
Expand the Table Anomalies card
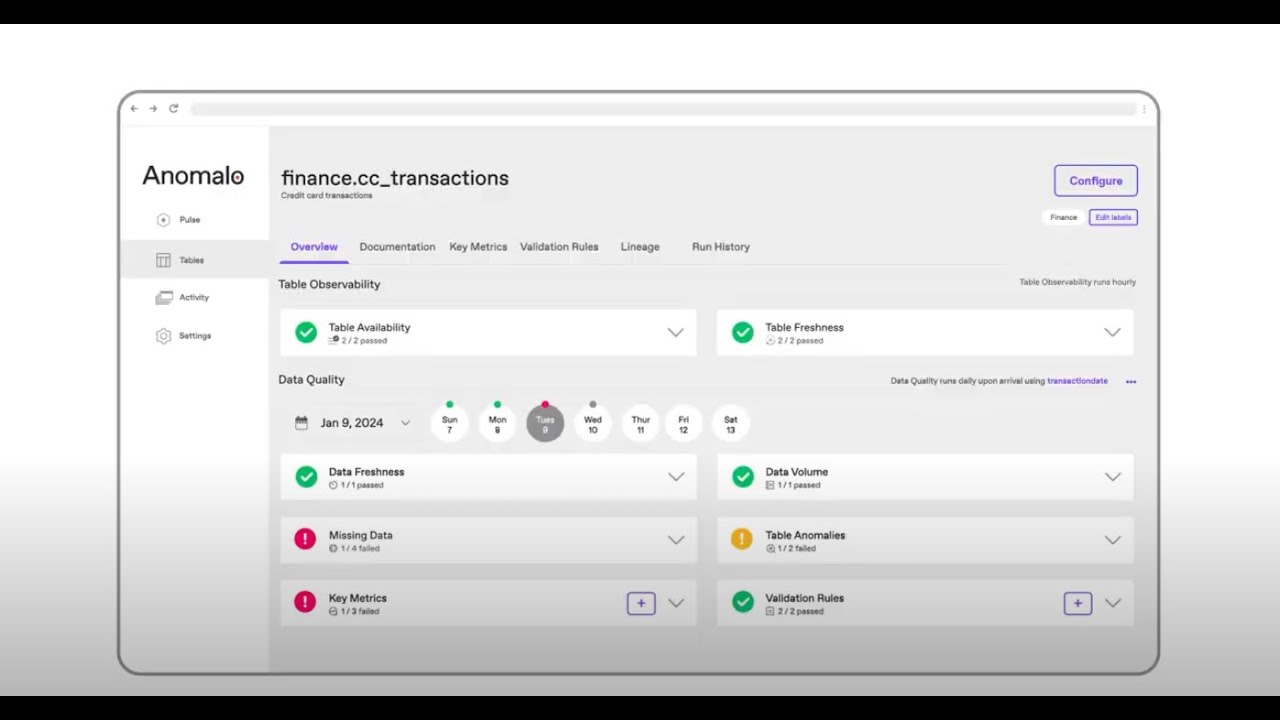pyautogui.click(x=1112, y=540)
